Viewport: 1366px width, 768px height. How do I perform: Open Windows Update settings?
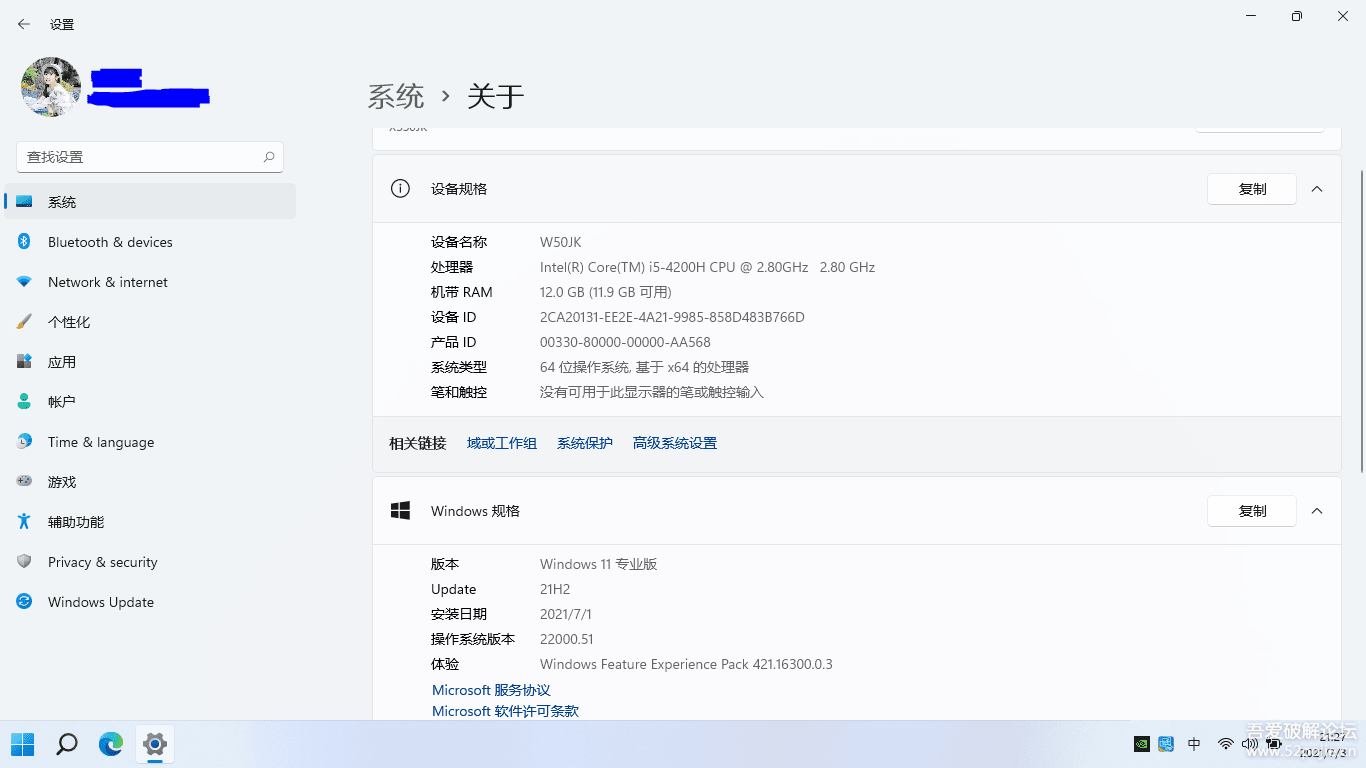coord(150,602)
